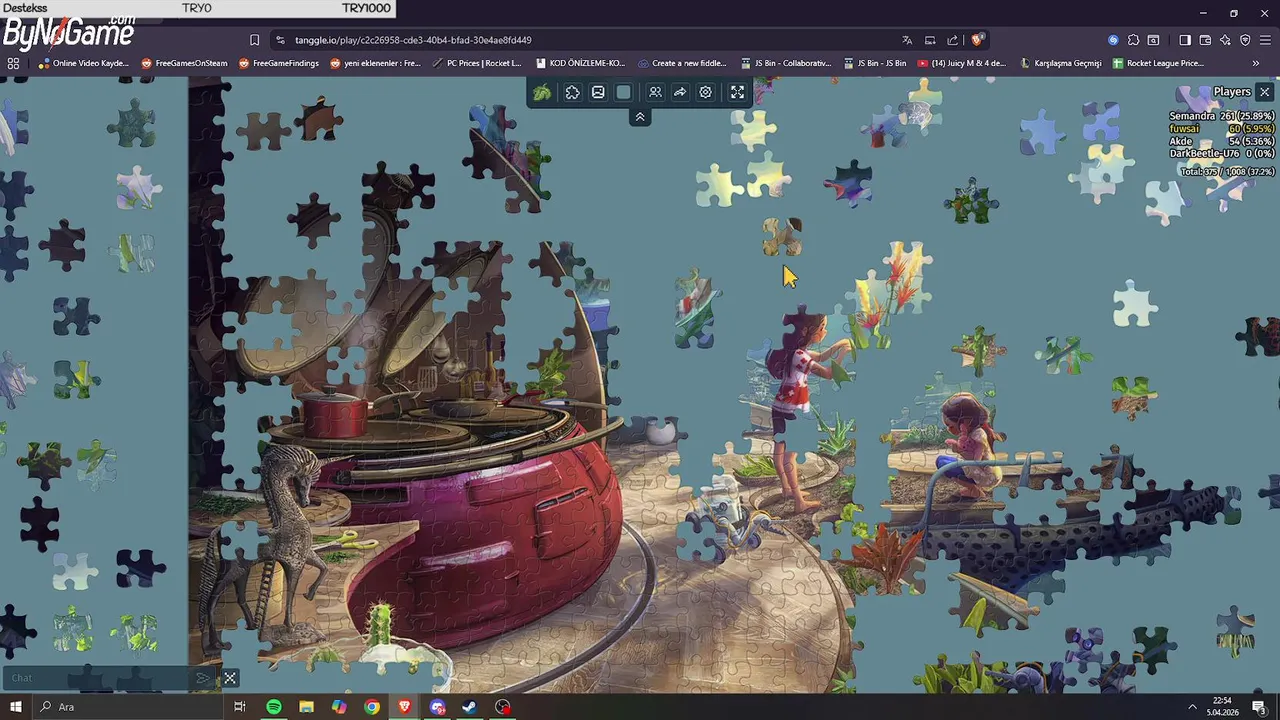This screenshot has height=720, width=1280.
Task: Focus the Chat input field
Action: (98, 678)
